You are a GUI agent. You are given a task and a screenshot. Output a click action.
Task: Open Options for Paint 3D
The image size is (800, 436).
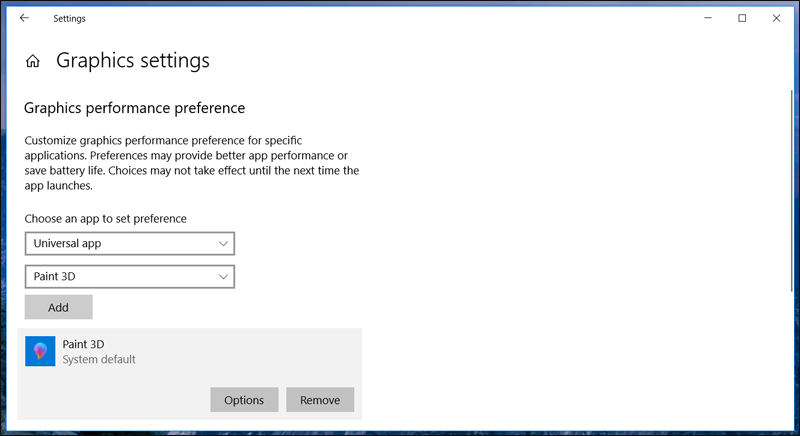pyautogui.click(x=244, y=400)
